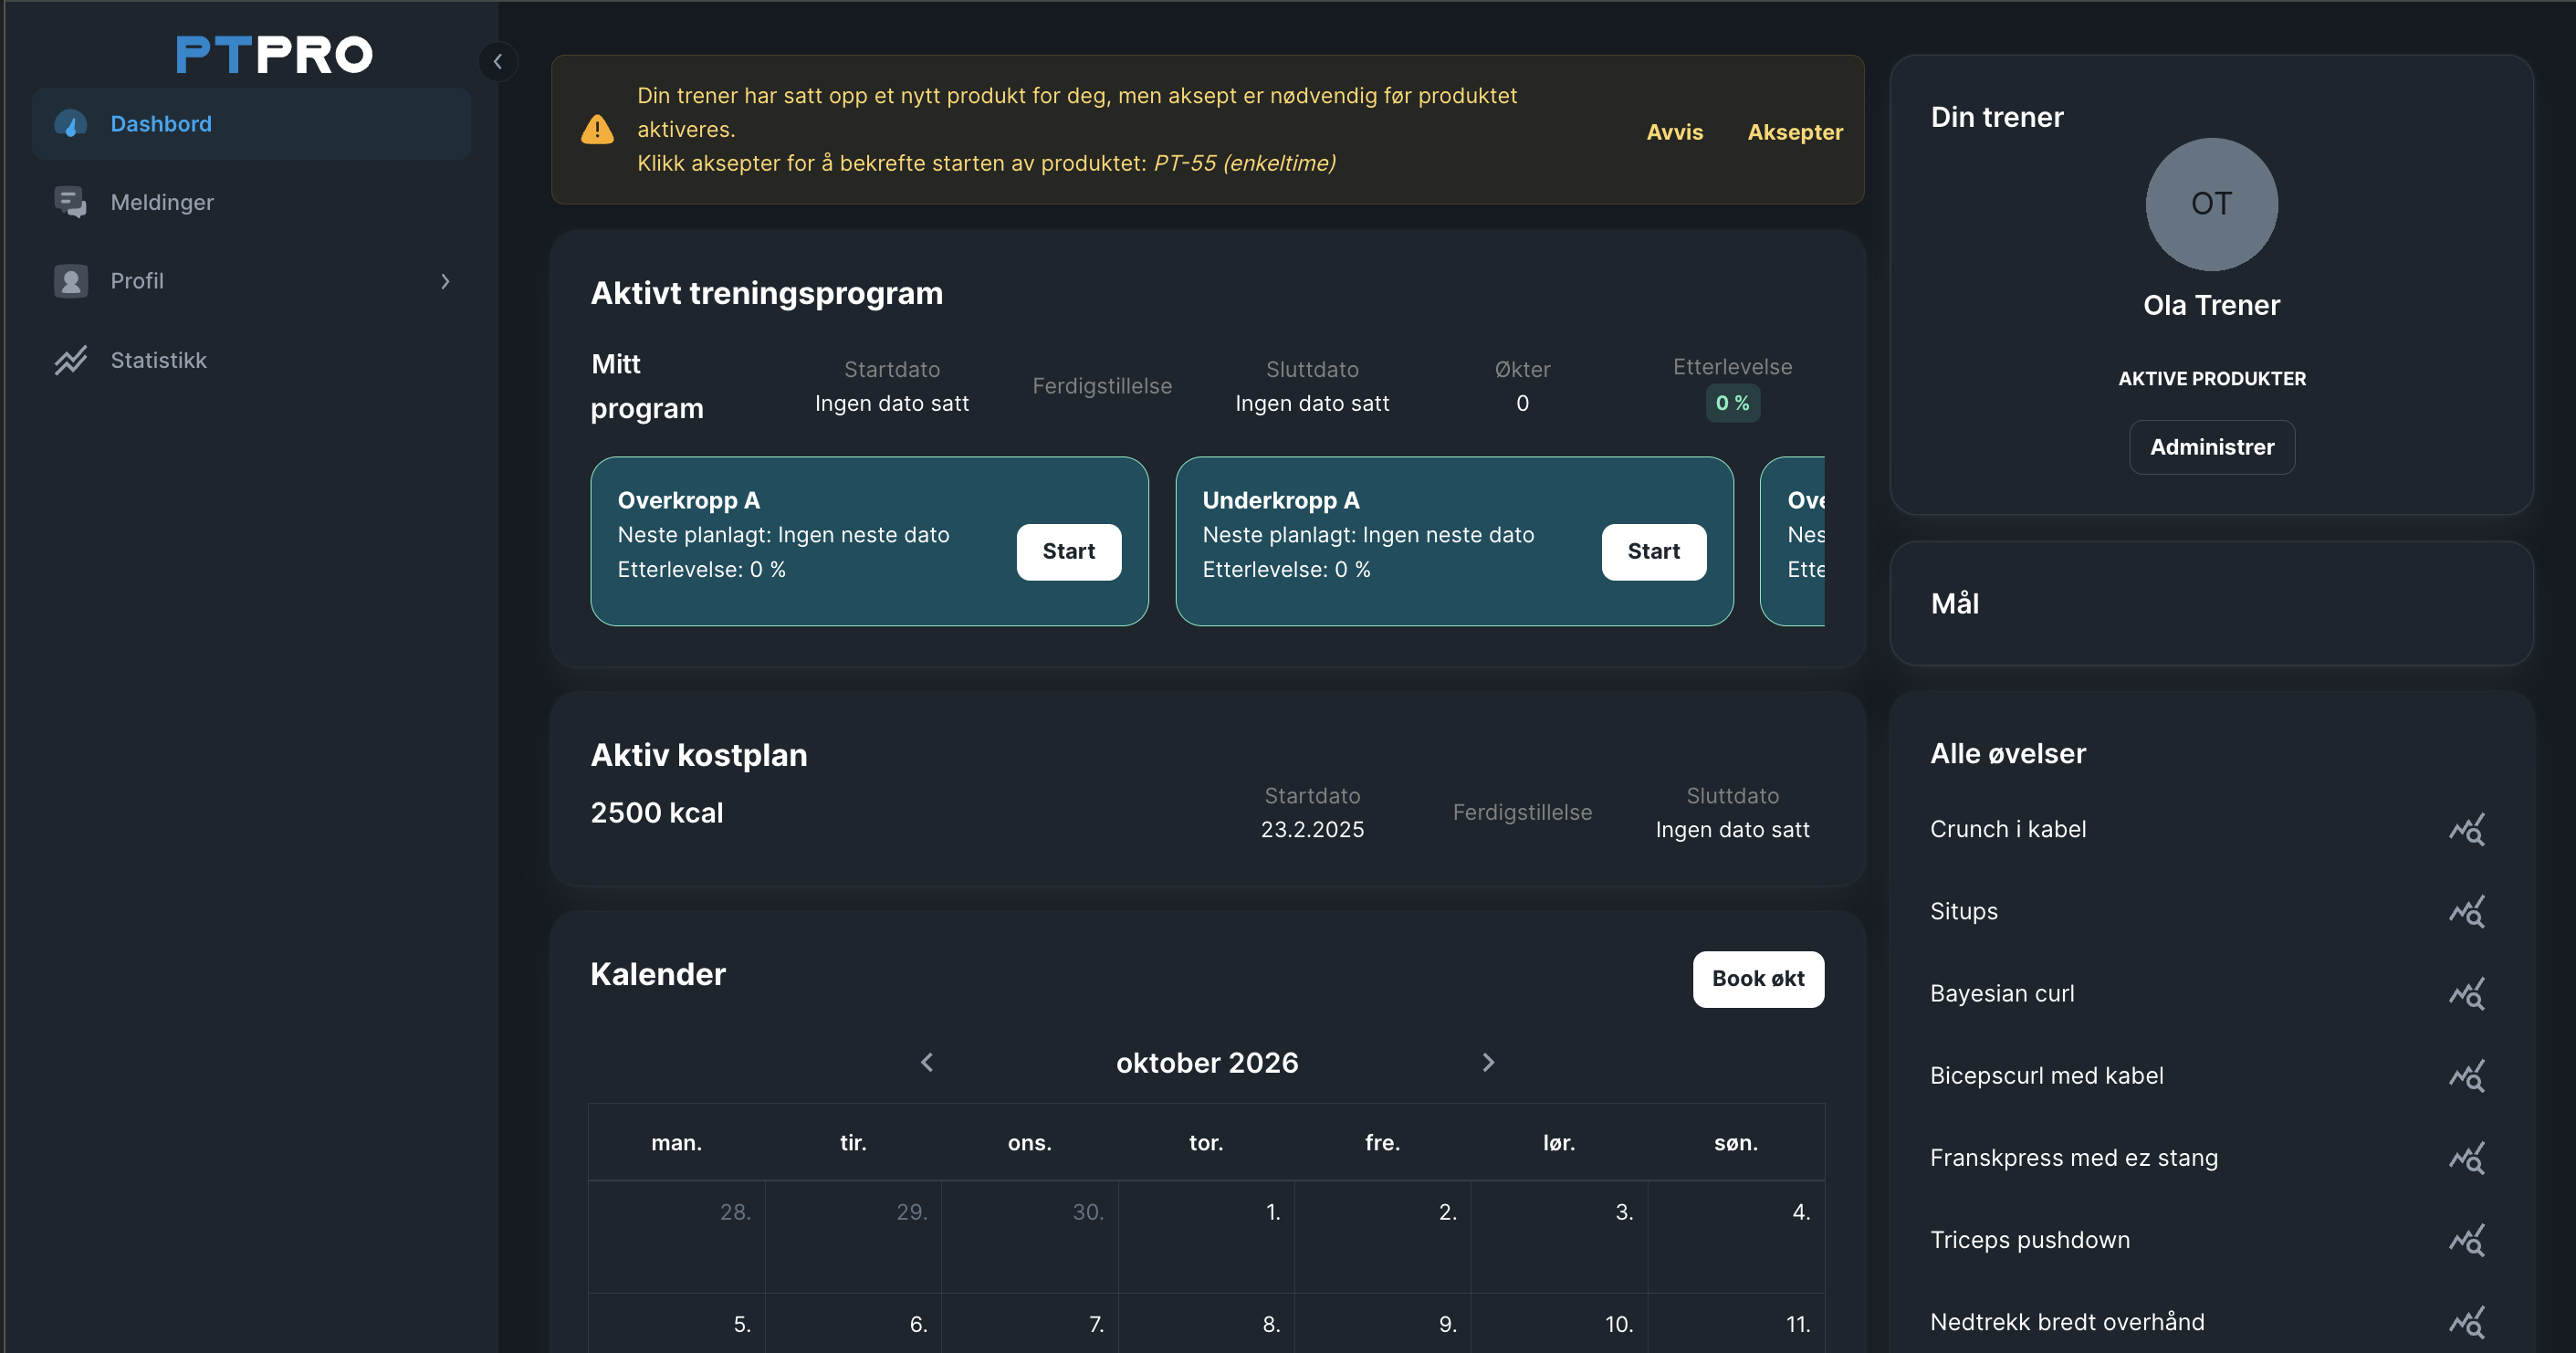
Task: Open statistics icon for Bicepscurl med kabel
Action: (x=2466, y=1076)
